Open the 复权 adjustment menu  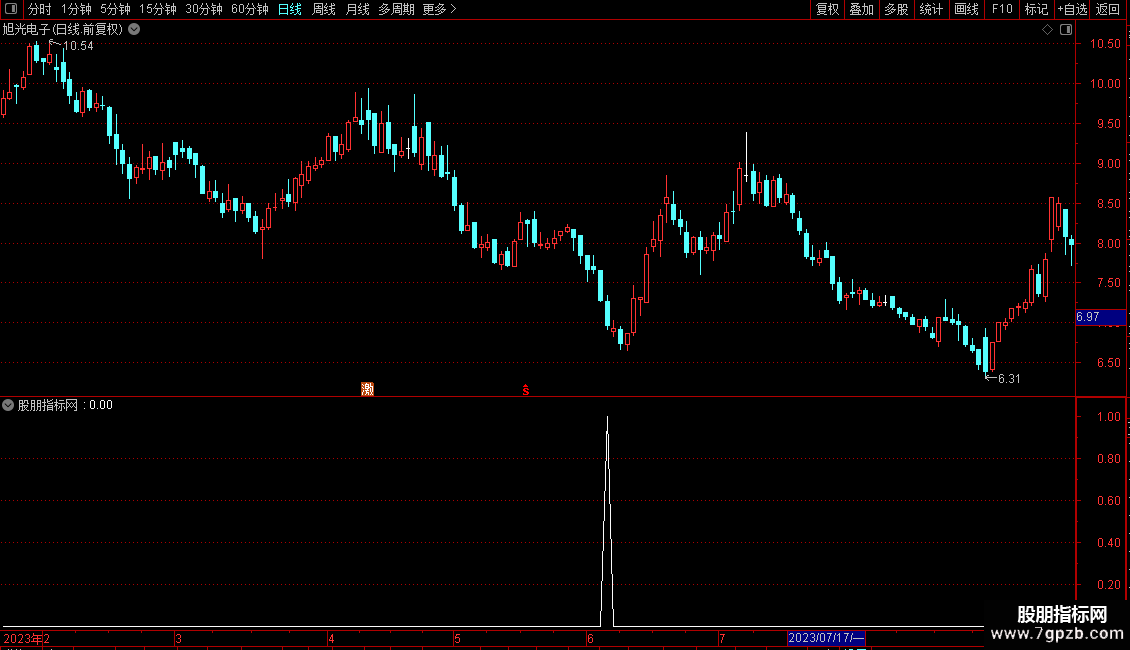click(827, 9)
